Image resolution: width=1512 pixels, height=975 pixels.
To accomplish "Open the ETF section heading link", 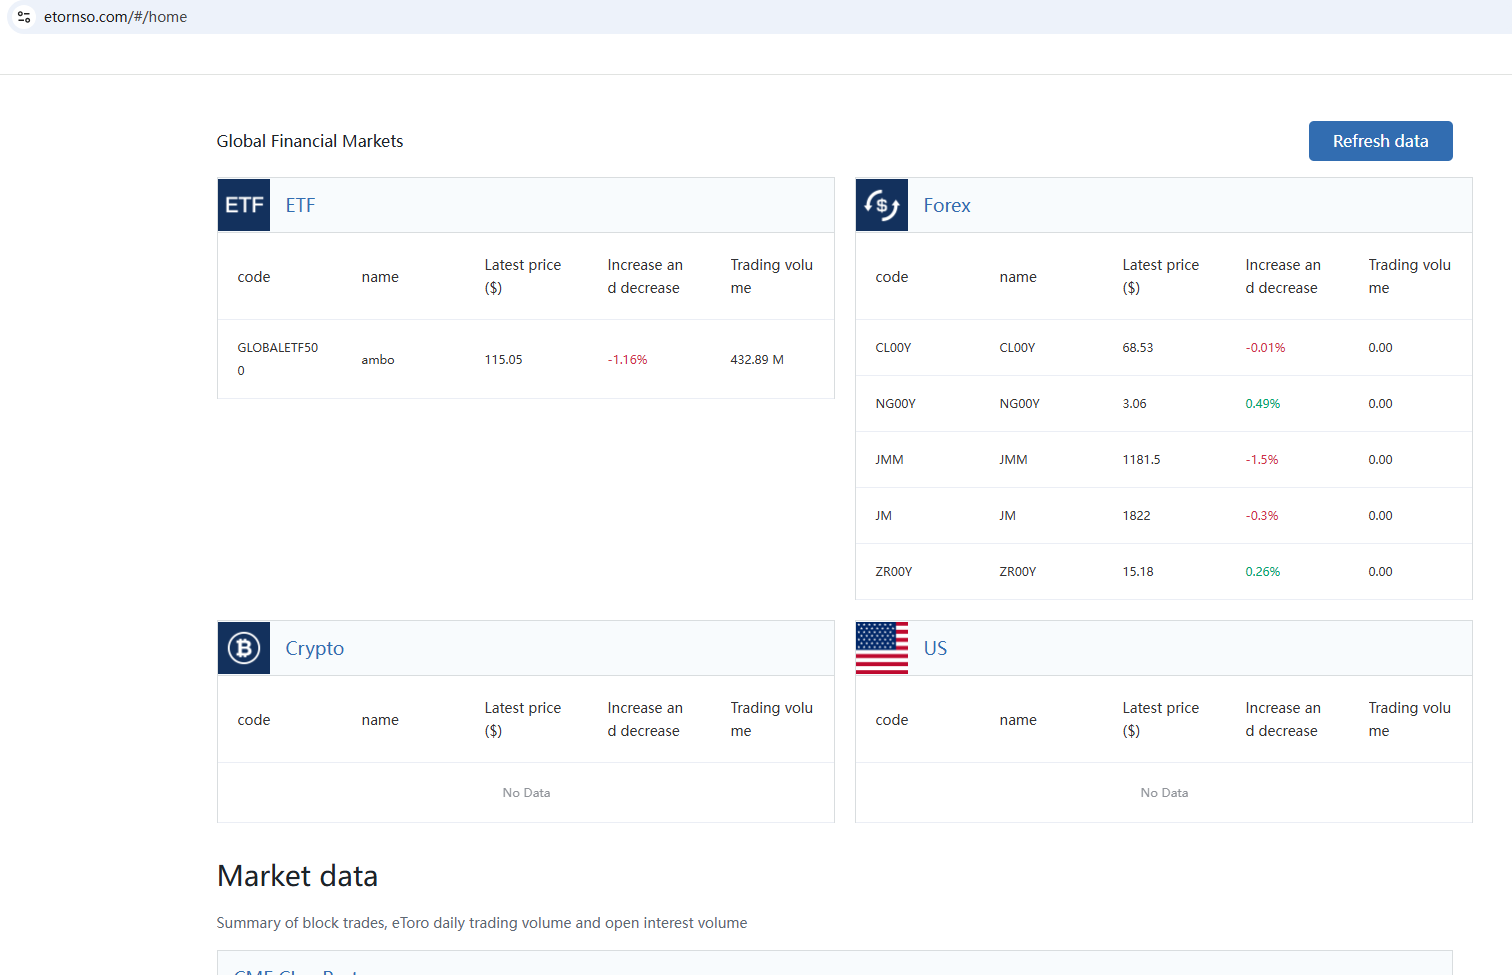I will pyautogui.click(x=300, y=205).
